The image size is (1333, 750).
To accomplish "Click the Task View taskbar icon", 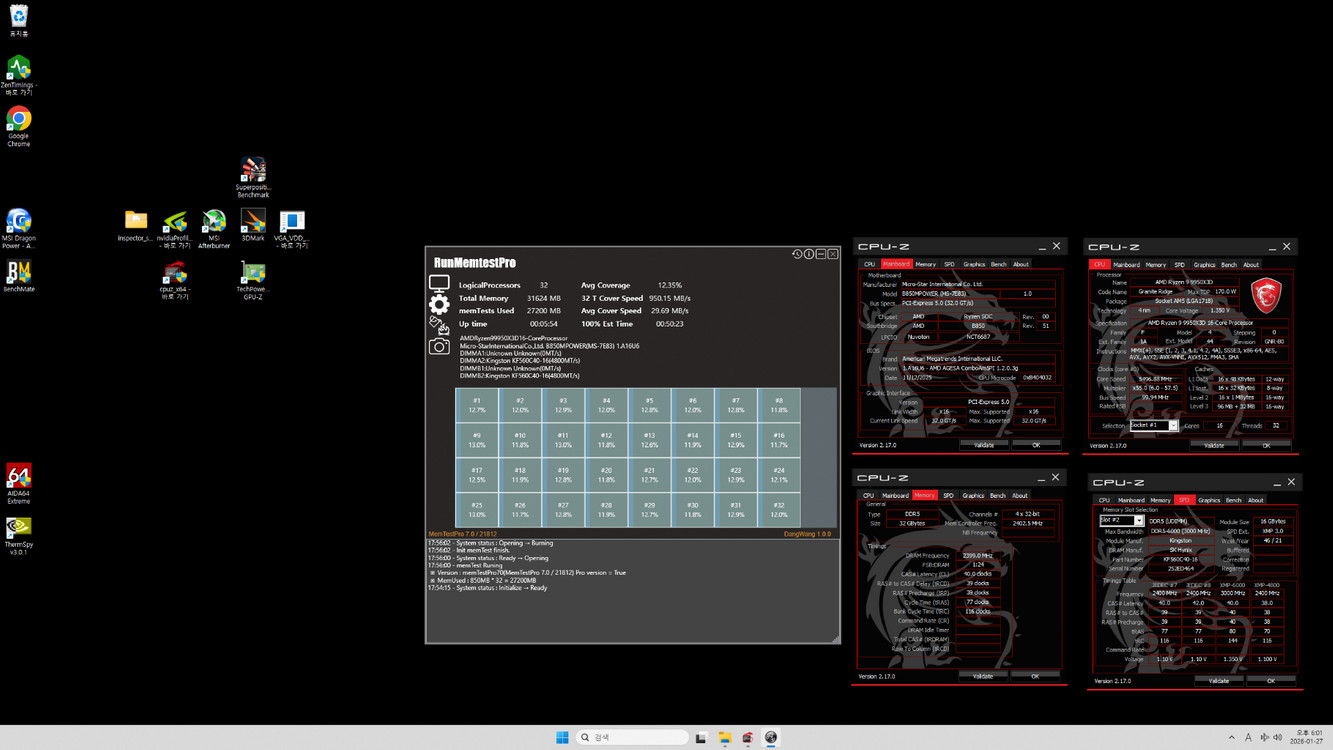I will point(701,738).
